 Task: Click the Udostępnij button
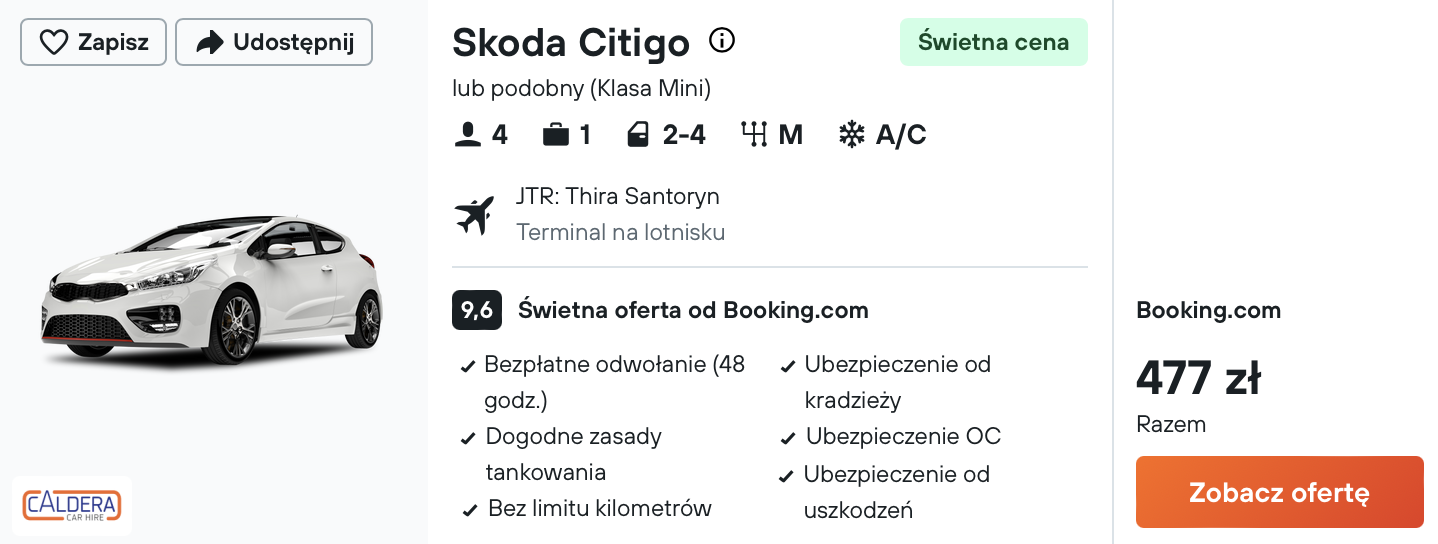tap(274, 42)
